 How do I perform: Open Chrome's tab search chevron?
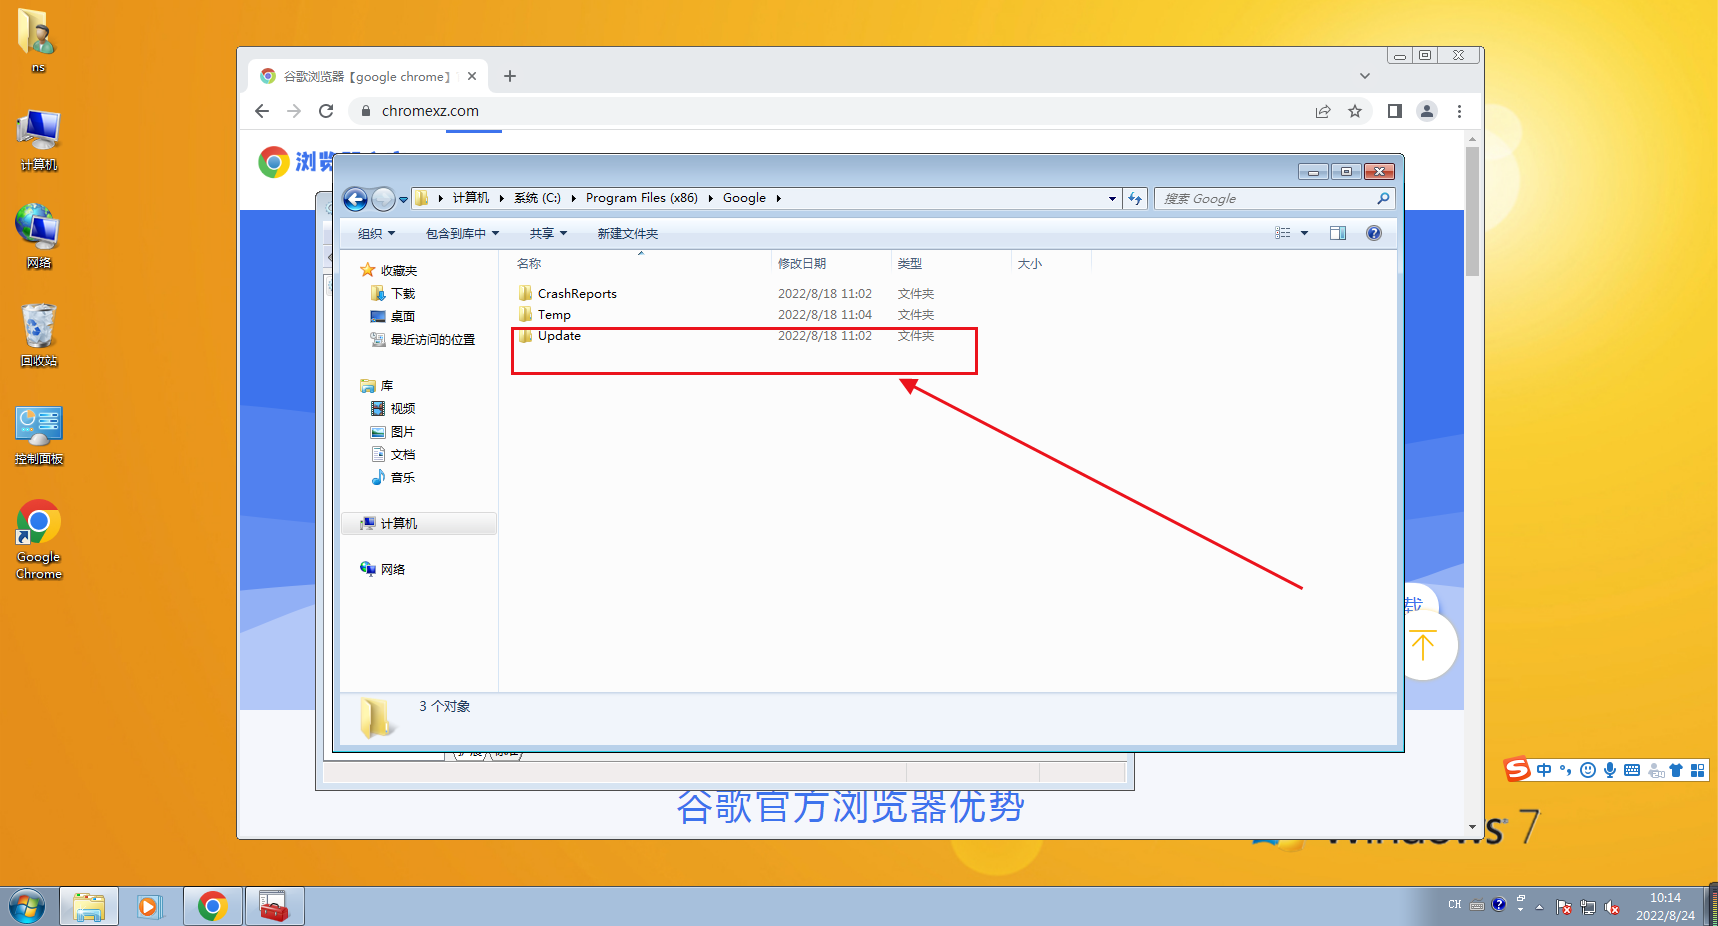coord(1365,76)
